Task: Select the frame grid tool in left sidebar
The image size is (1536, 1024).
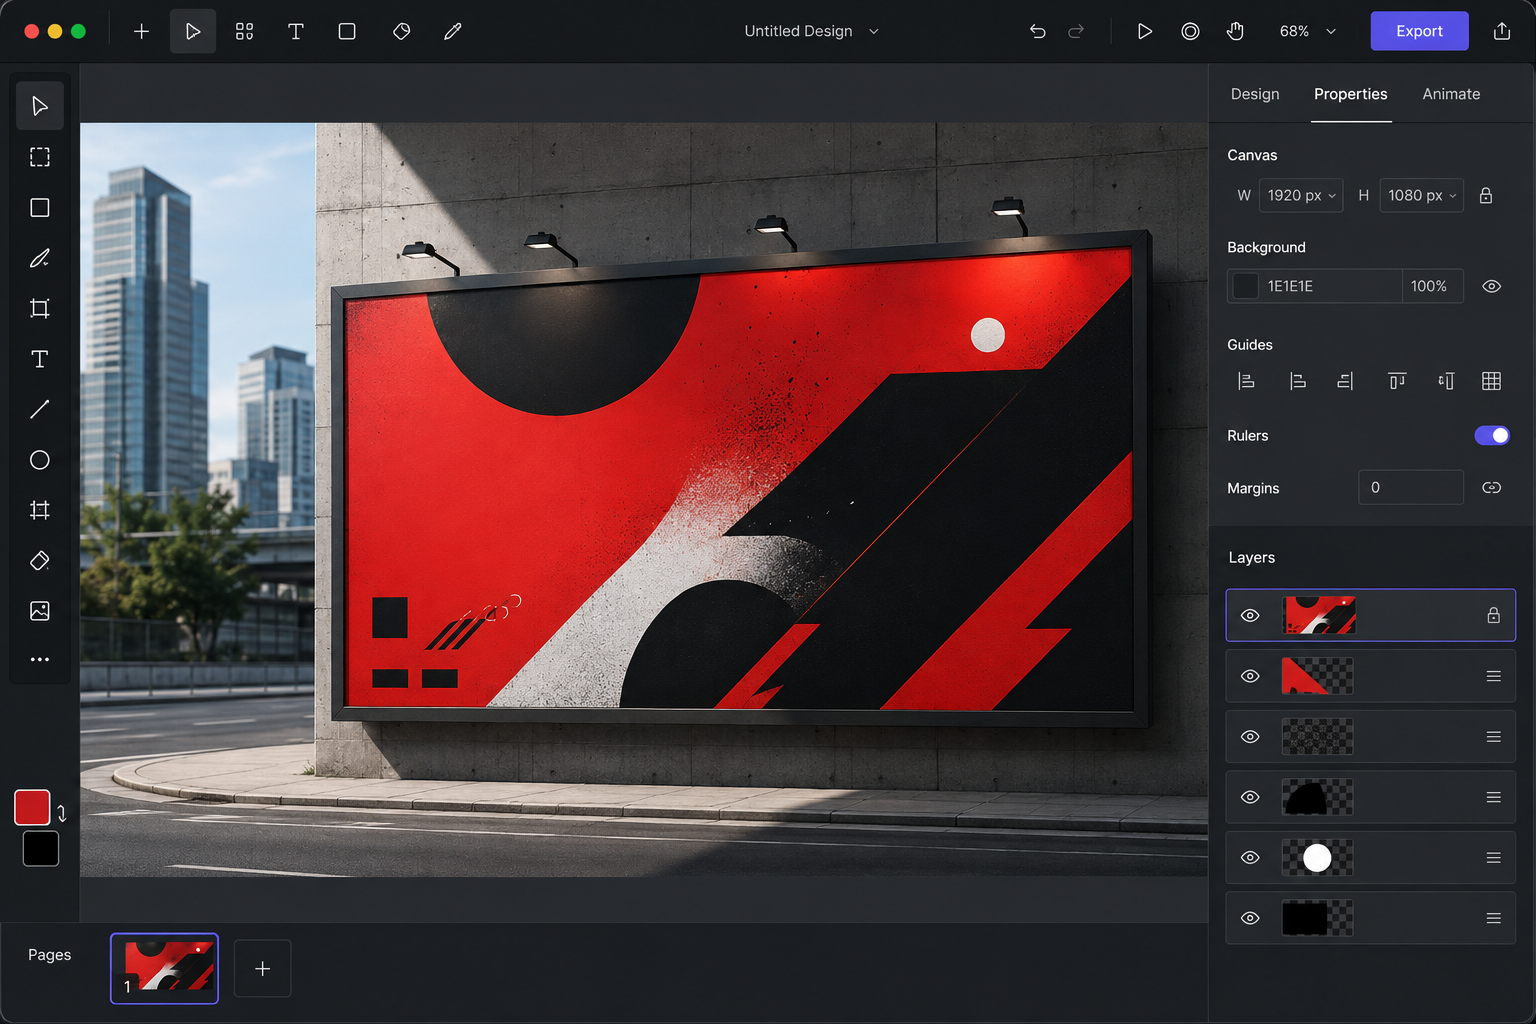Action: click(x=40, y=510)
